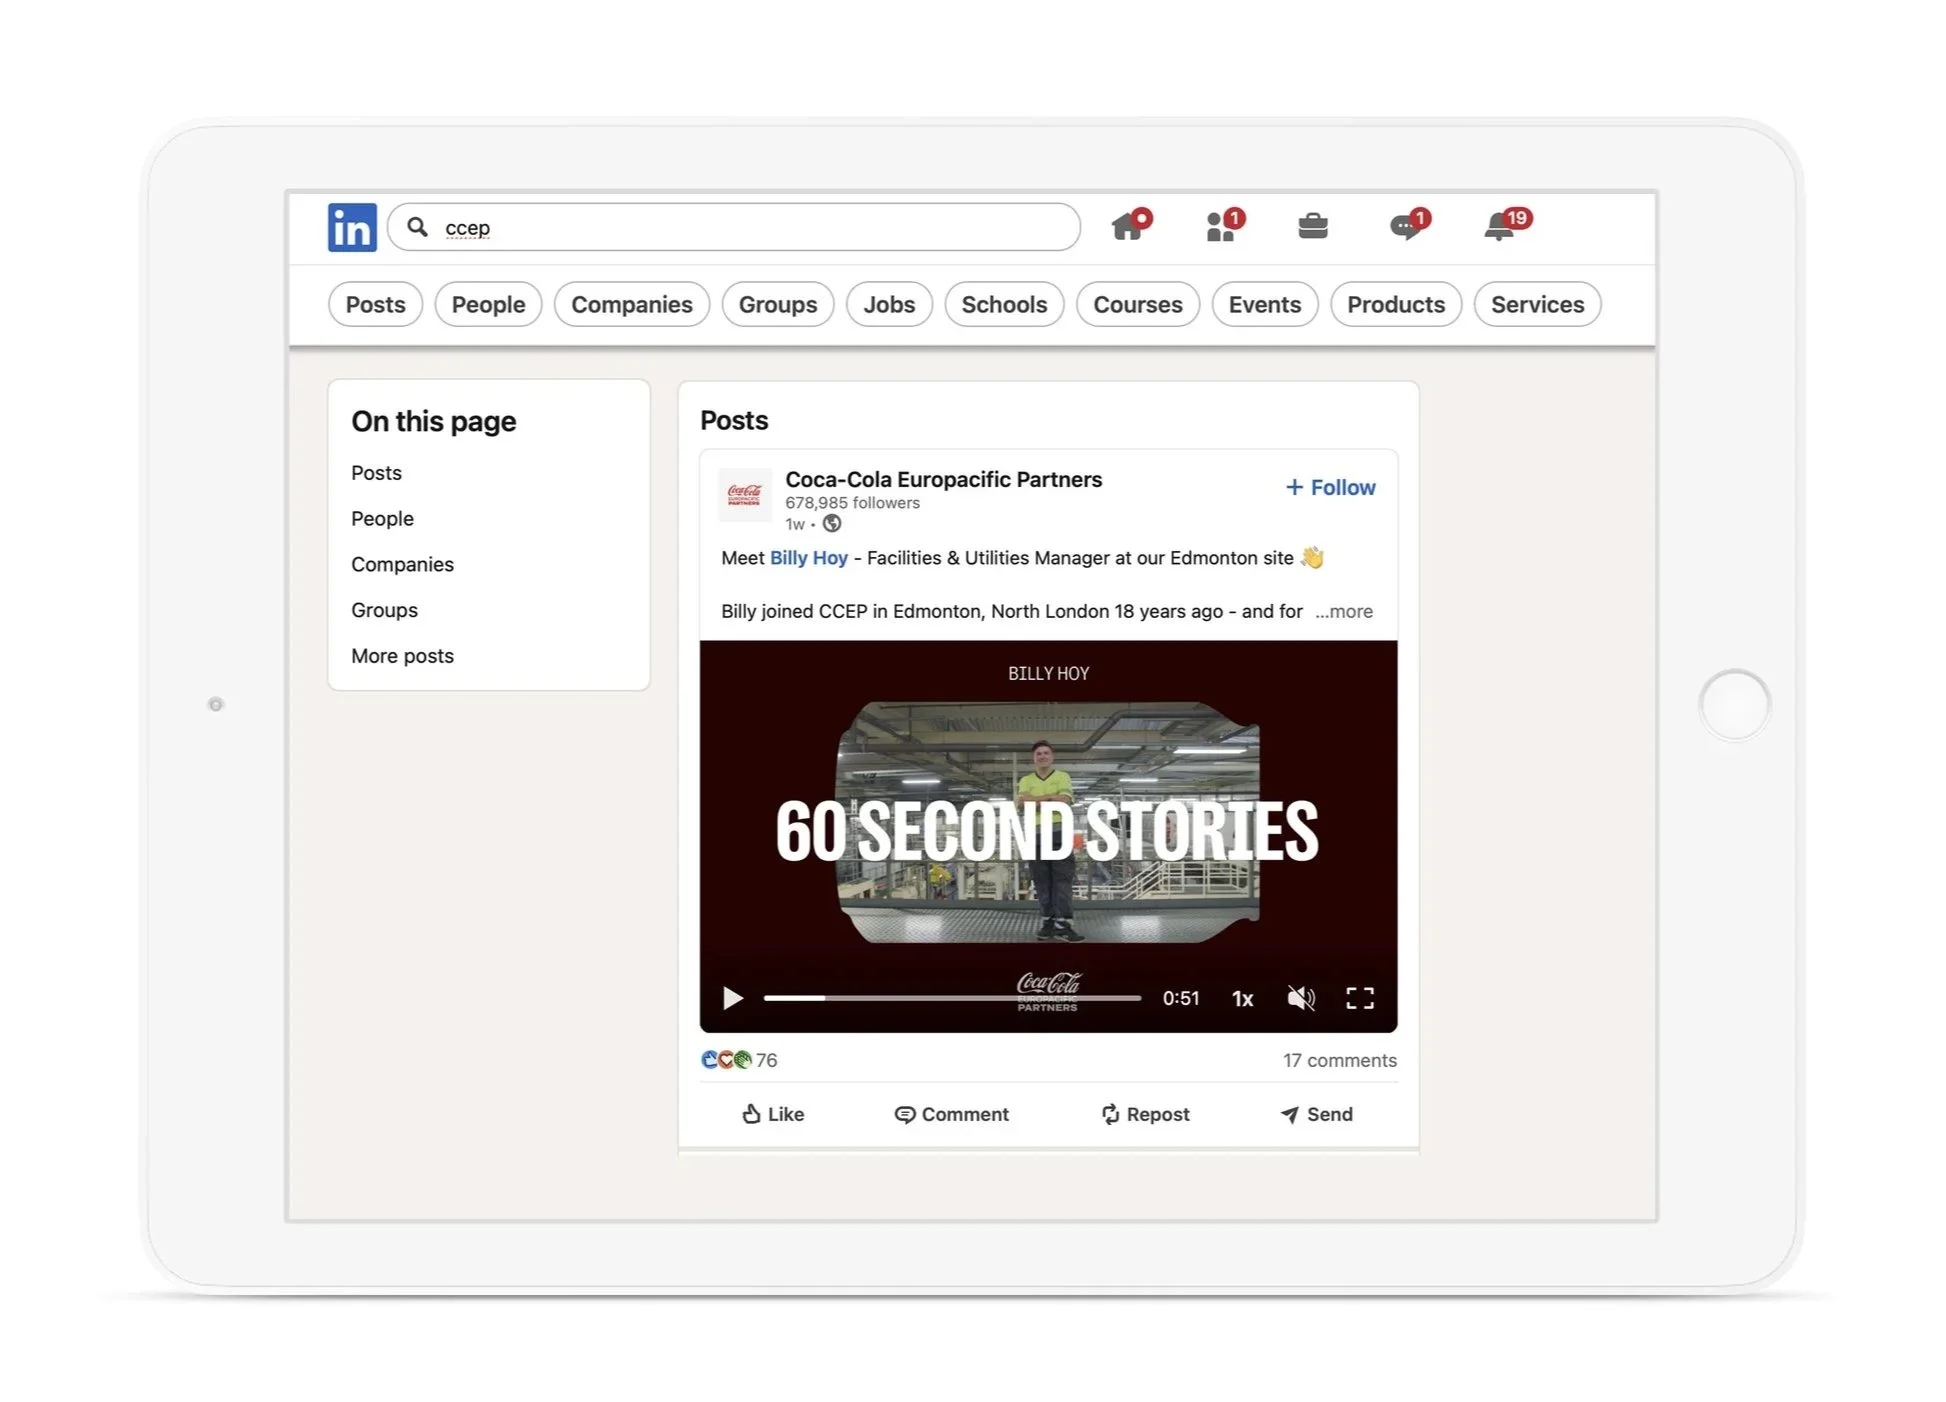Open notifications bell with 19 badge

[1499, 227]
